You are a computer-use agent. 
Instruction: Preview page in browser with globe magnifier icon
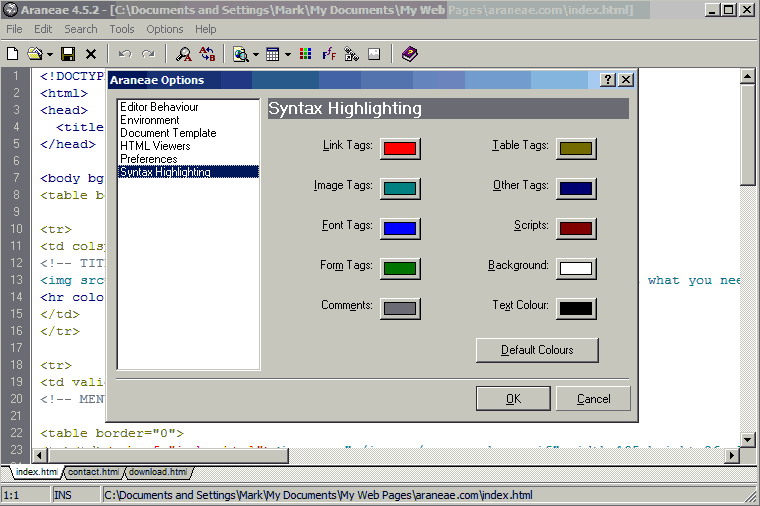coord(241,54)
